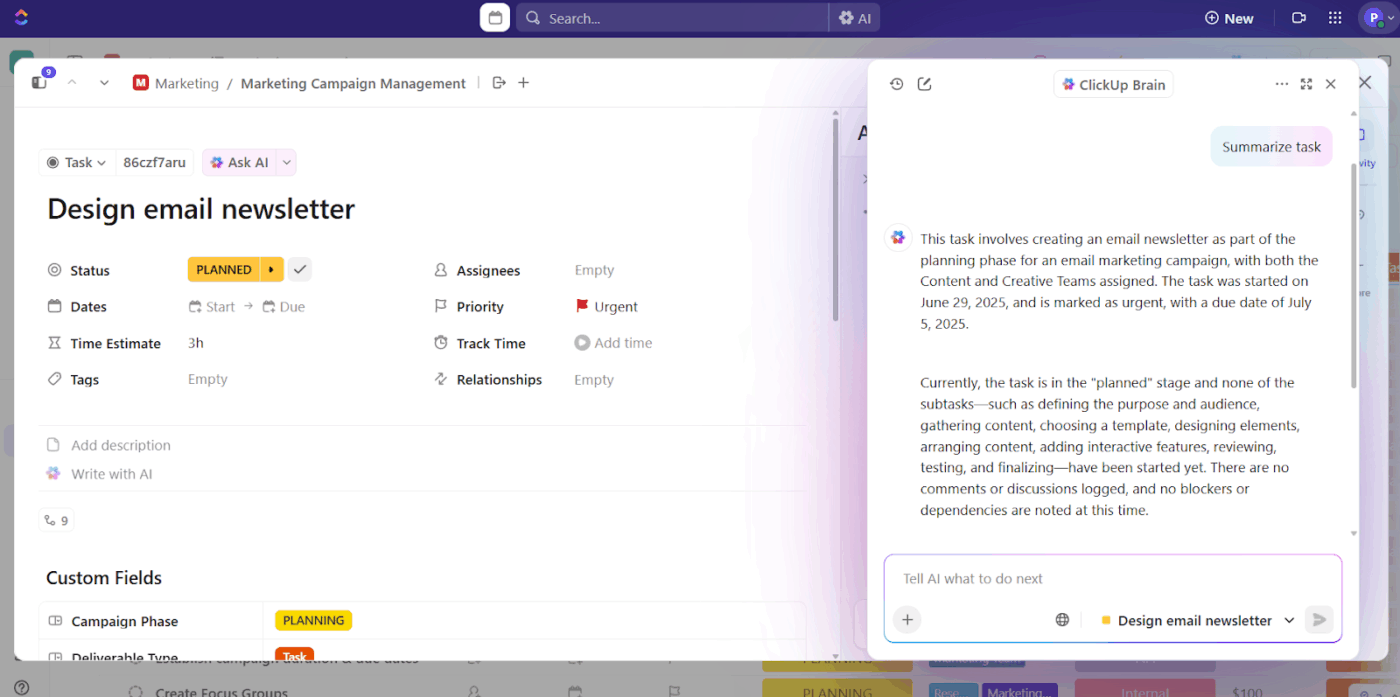Record a clip with the video icon
This screenshot has width=1400, height=697.
1299,17
